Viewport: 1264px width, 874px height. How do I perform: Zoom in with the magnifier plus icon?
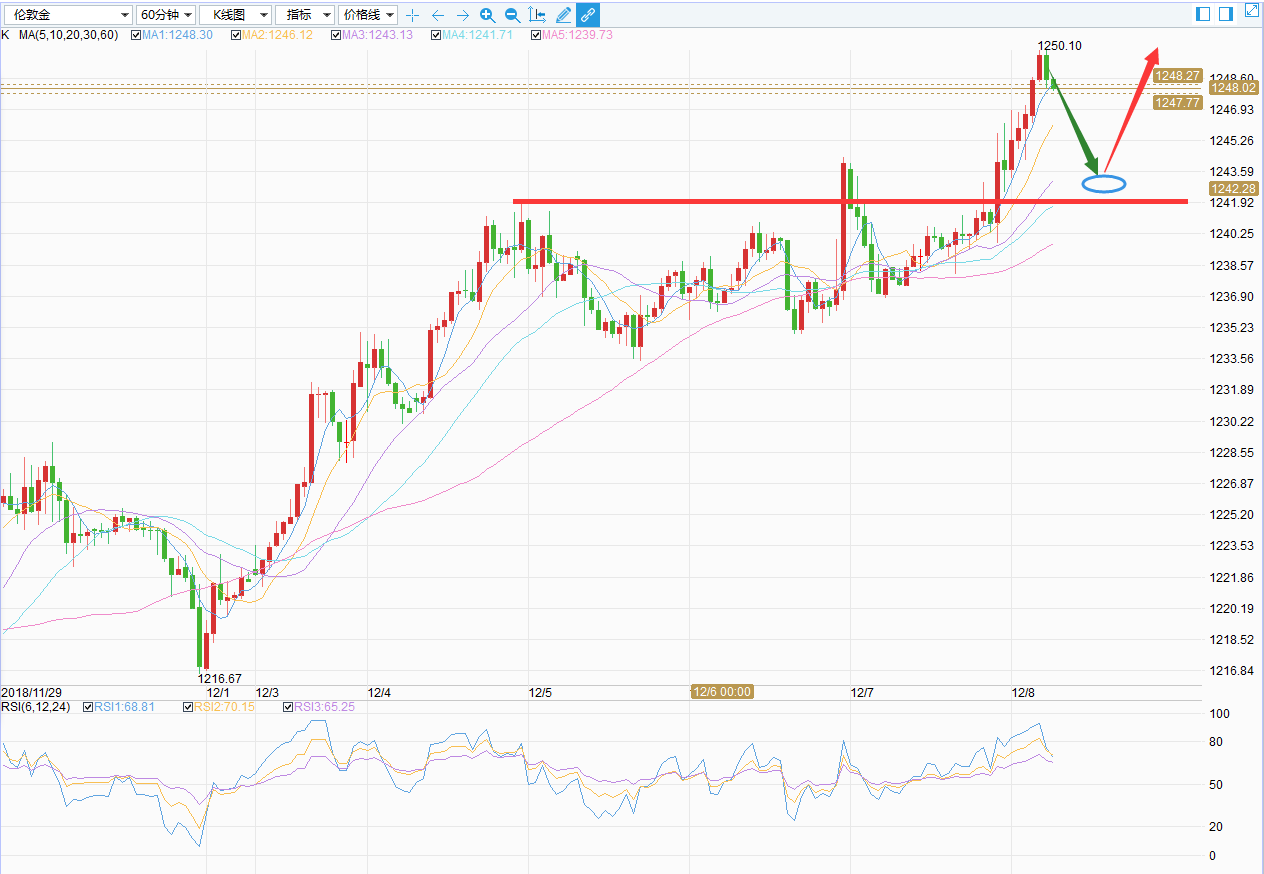(487, 15)
